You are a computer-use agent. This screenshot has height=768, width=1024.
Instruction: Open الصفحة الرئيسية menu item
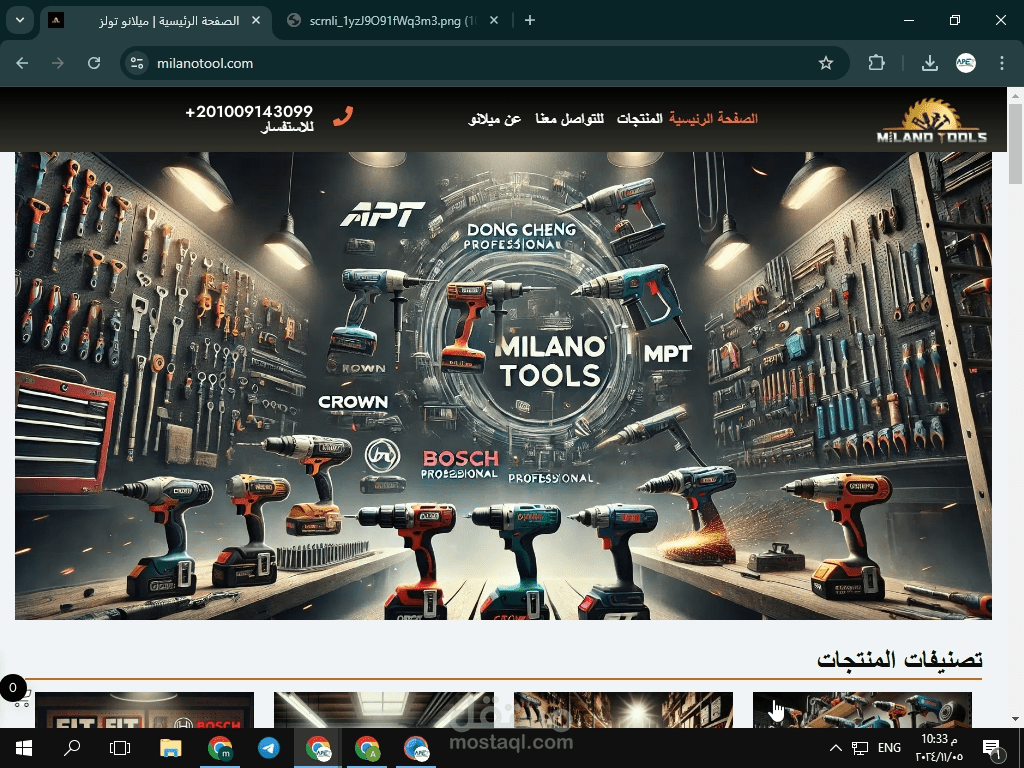click(713, 118)
